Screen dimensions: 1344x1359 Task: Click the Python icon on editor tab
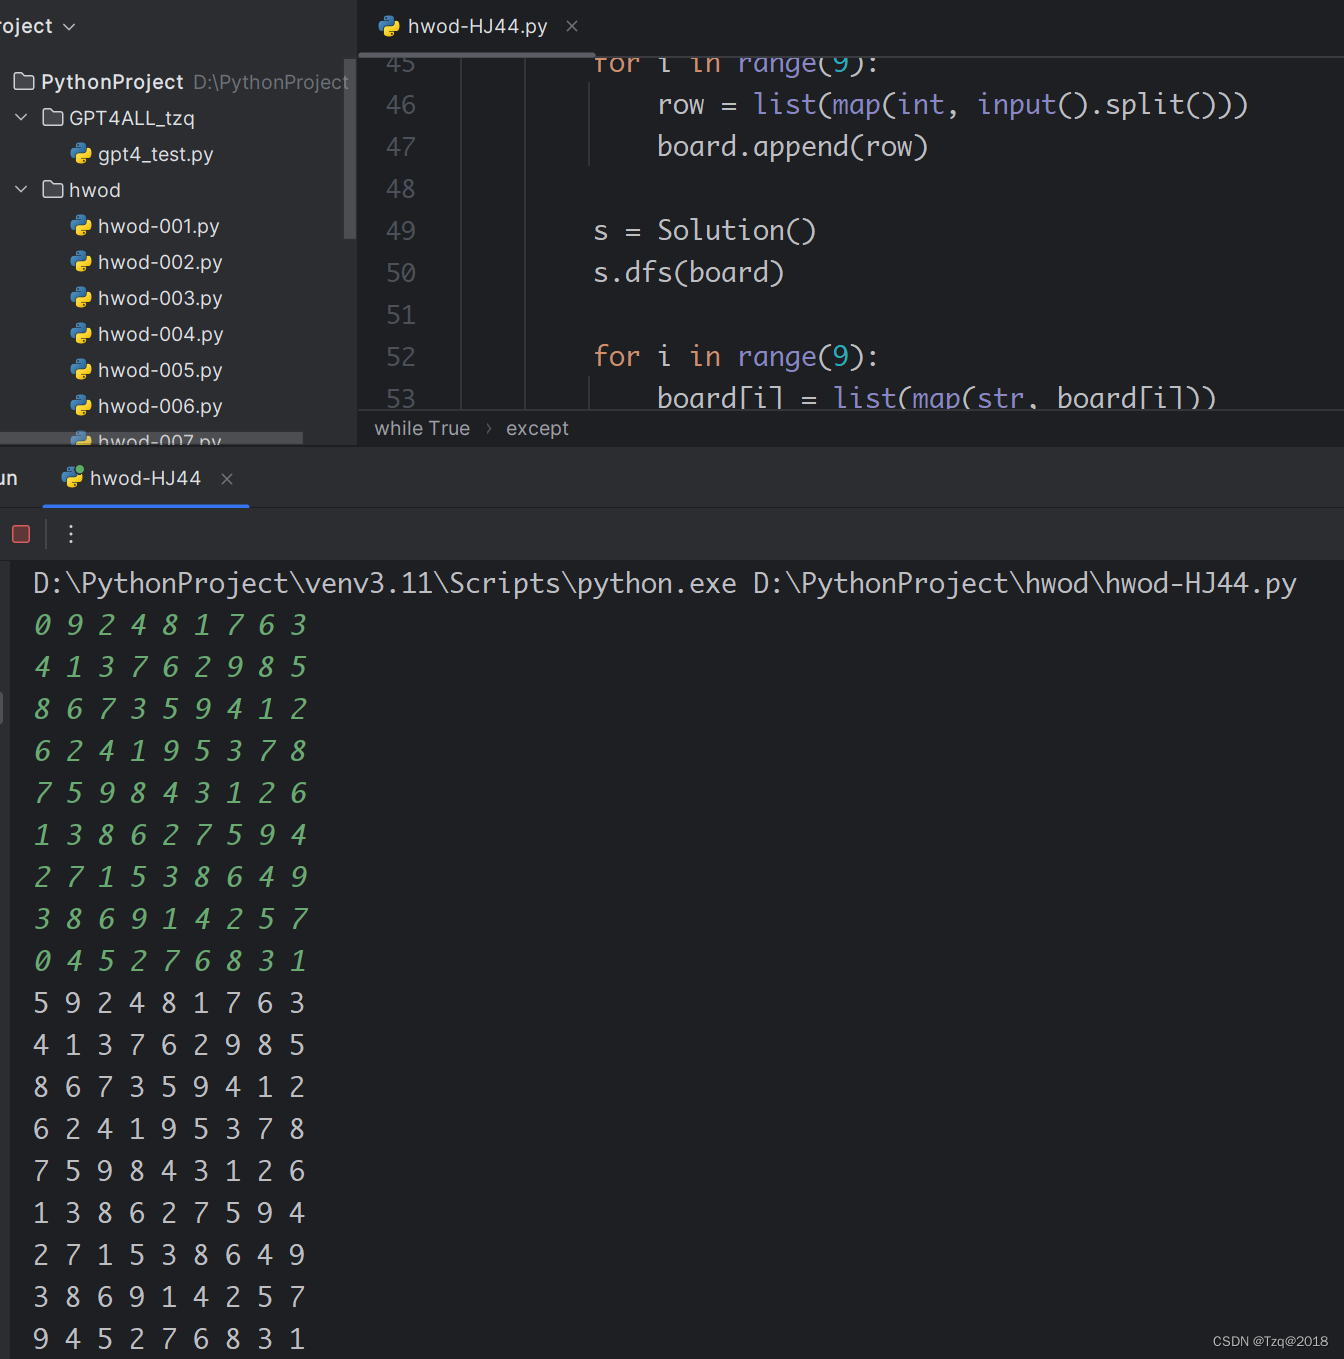pos(389,26)
